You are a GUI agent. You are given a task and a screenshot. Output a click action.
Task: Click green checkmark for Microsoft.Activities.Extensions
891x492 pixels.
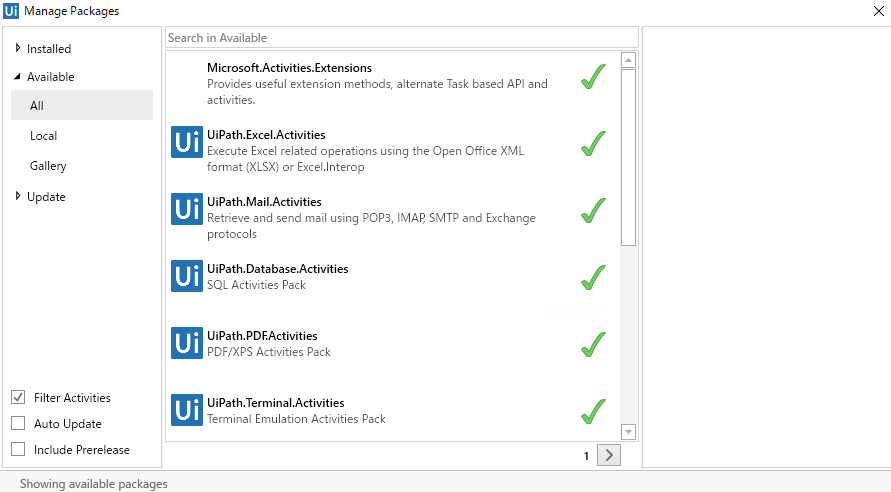click(593, 77)
